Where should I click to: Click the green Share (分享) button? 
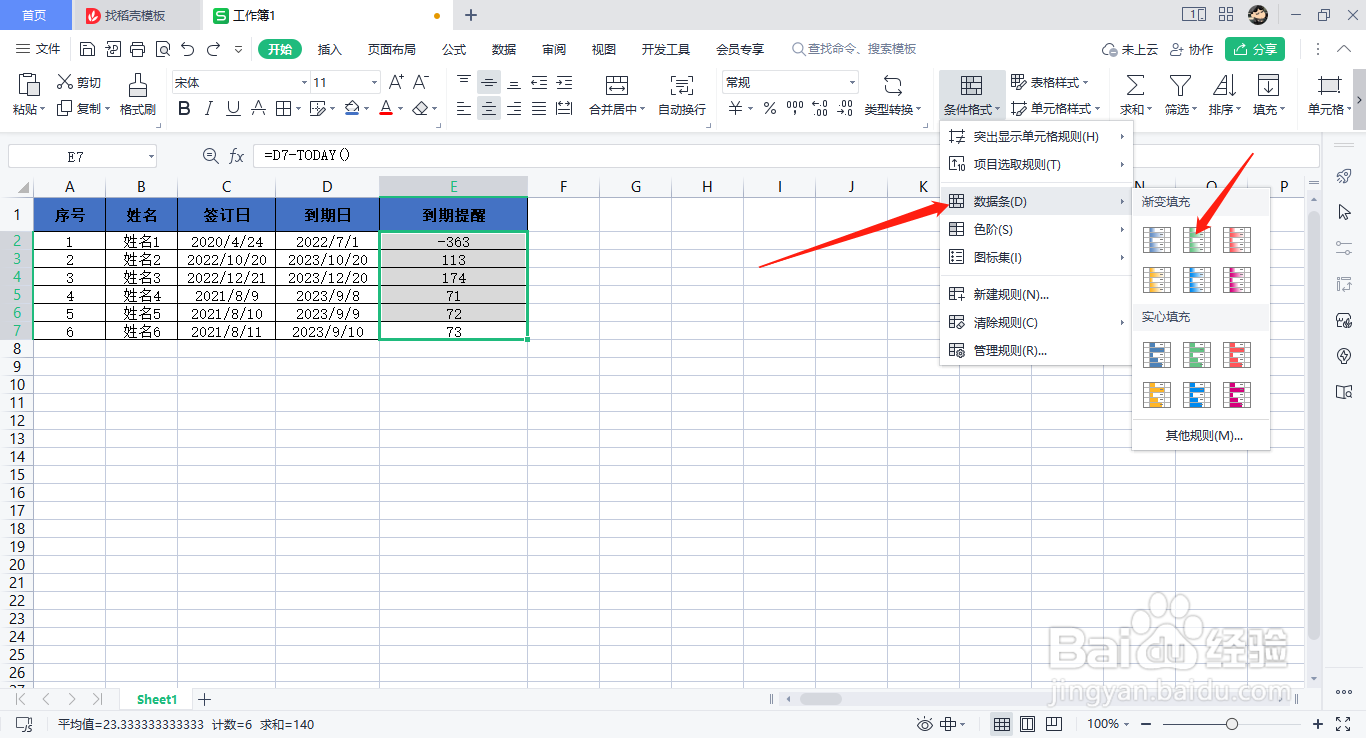point(1255,49)
